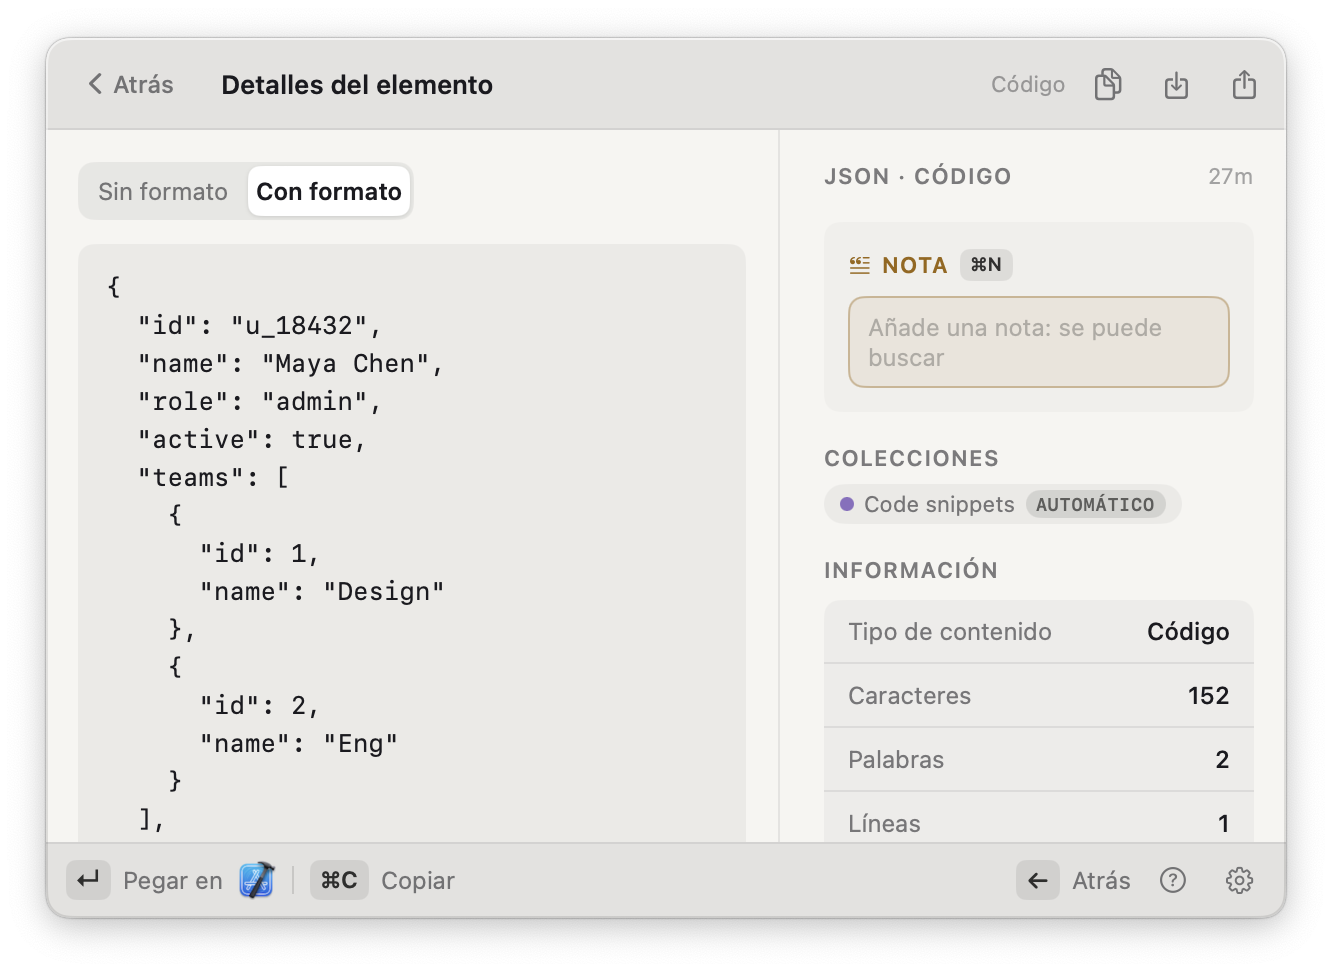Click the "teams": [ code line

point(214,478)
